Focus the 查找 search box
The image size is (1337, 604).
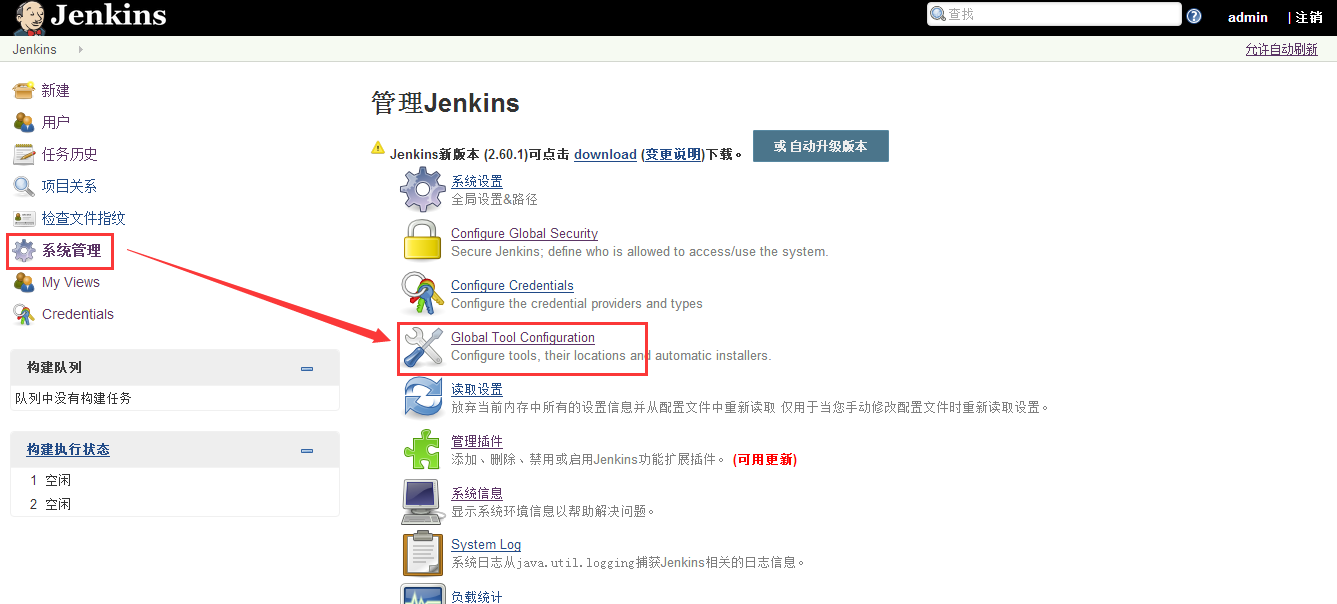[x=1054, y=14]
